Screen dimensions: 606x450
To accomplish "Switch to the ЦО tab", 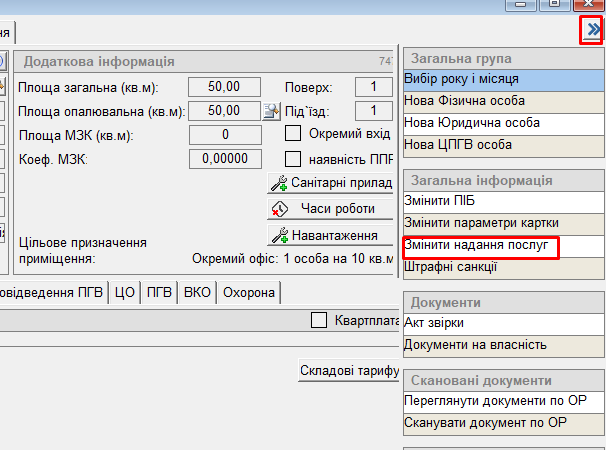I will pos(125,293).
